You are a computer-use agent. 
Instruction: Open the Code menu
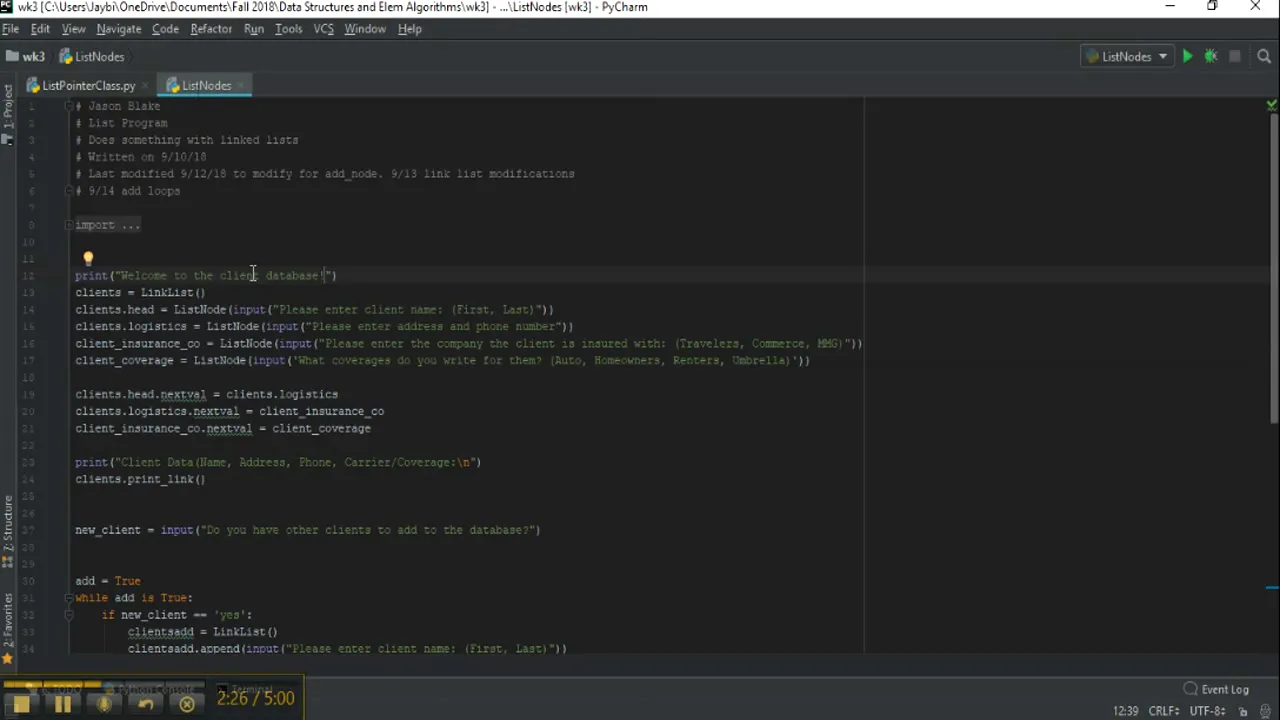point(165,29)
